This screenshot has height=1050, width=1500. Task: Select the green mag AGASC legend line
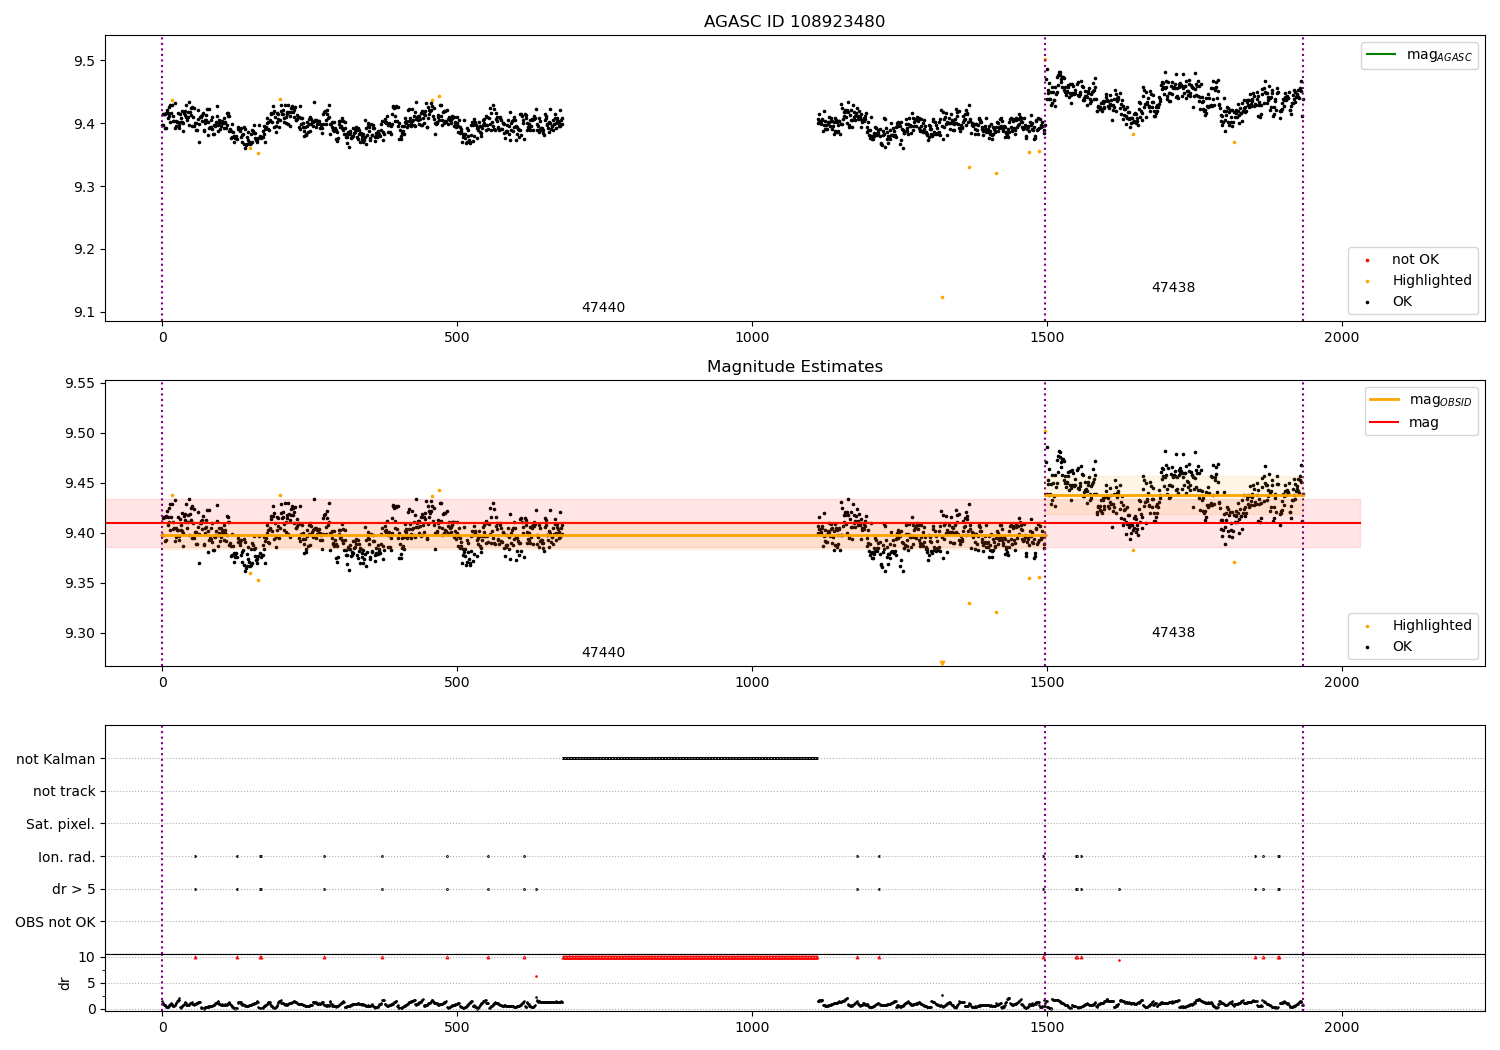click(1382, 54)
